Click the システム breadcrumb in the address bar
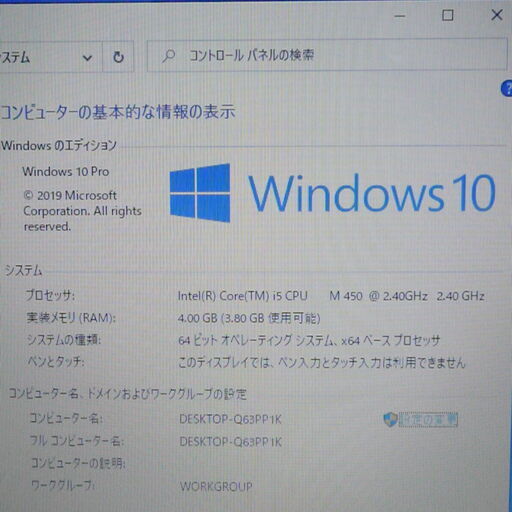 15,57
